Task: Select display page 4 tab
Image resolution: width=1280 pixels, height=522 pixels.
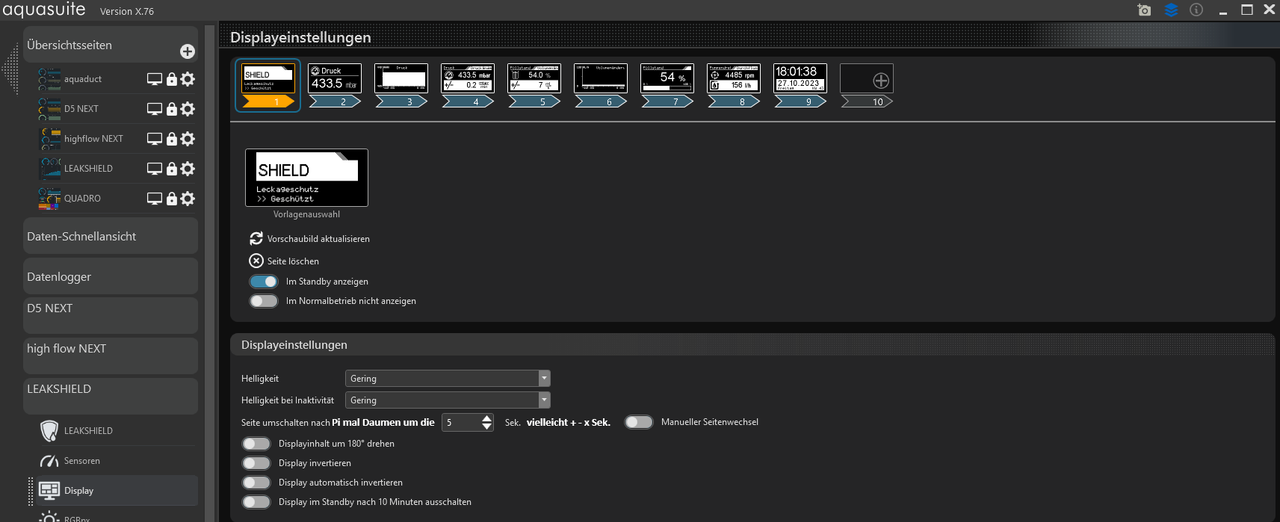Action: pyautogui.click(x=468, y=86)
